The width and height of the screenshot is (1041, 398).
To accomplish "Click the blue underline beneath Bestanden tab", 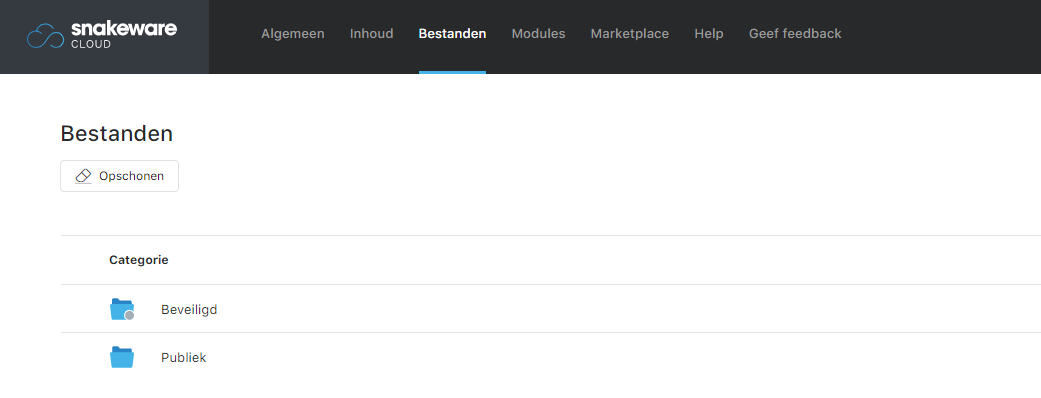I will [452, 72].
